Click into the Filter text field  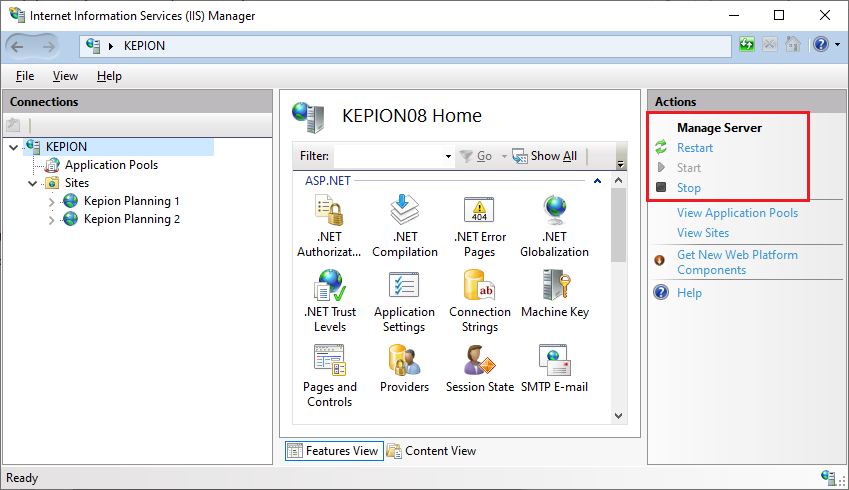click(389, 156)
